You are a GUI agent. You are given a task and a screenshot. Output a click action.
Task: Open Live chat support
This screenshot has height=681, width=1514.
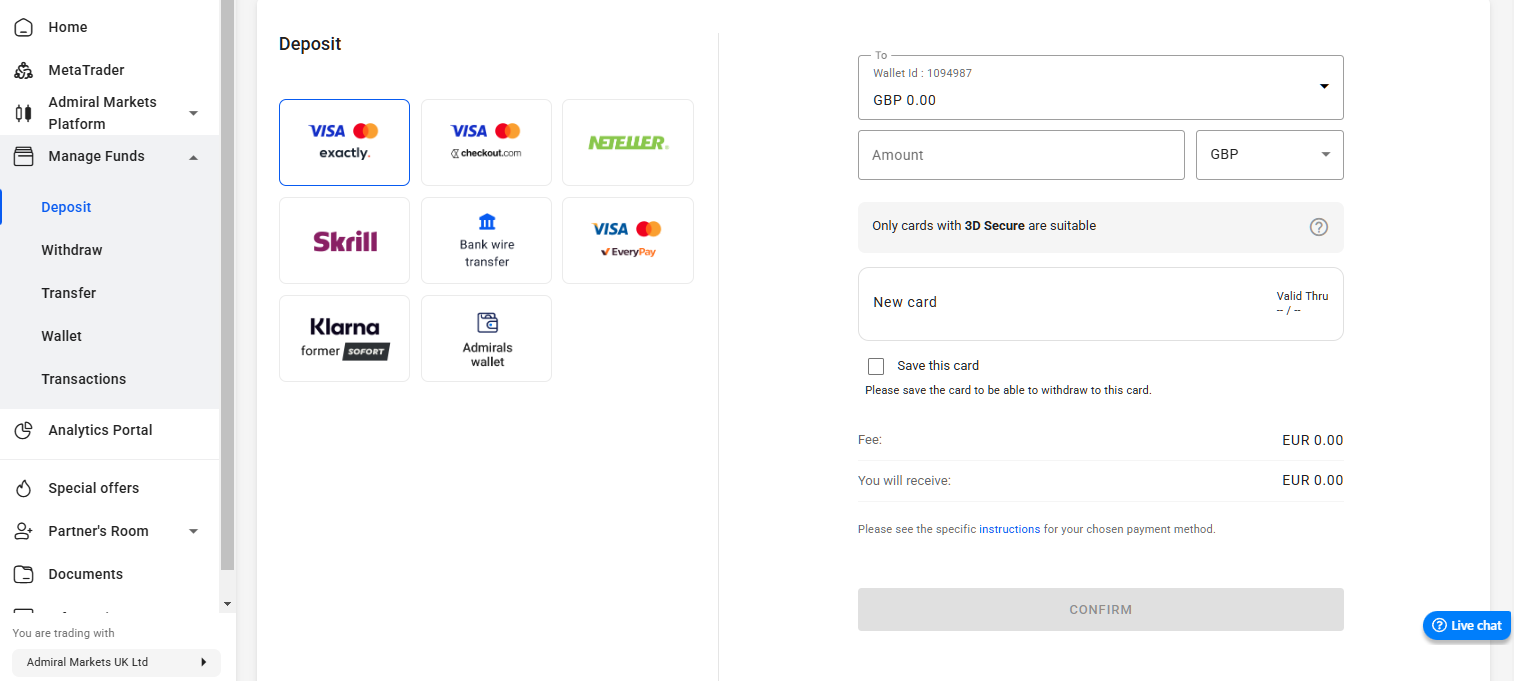click(1466, 625)
